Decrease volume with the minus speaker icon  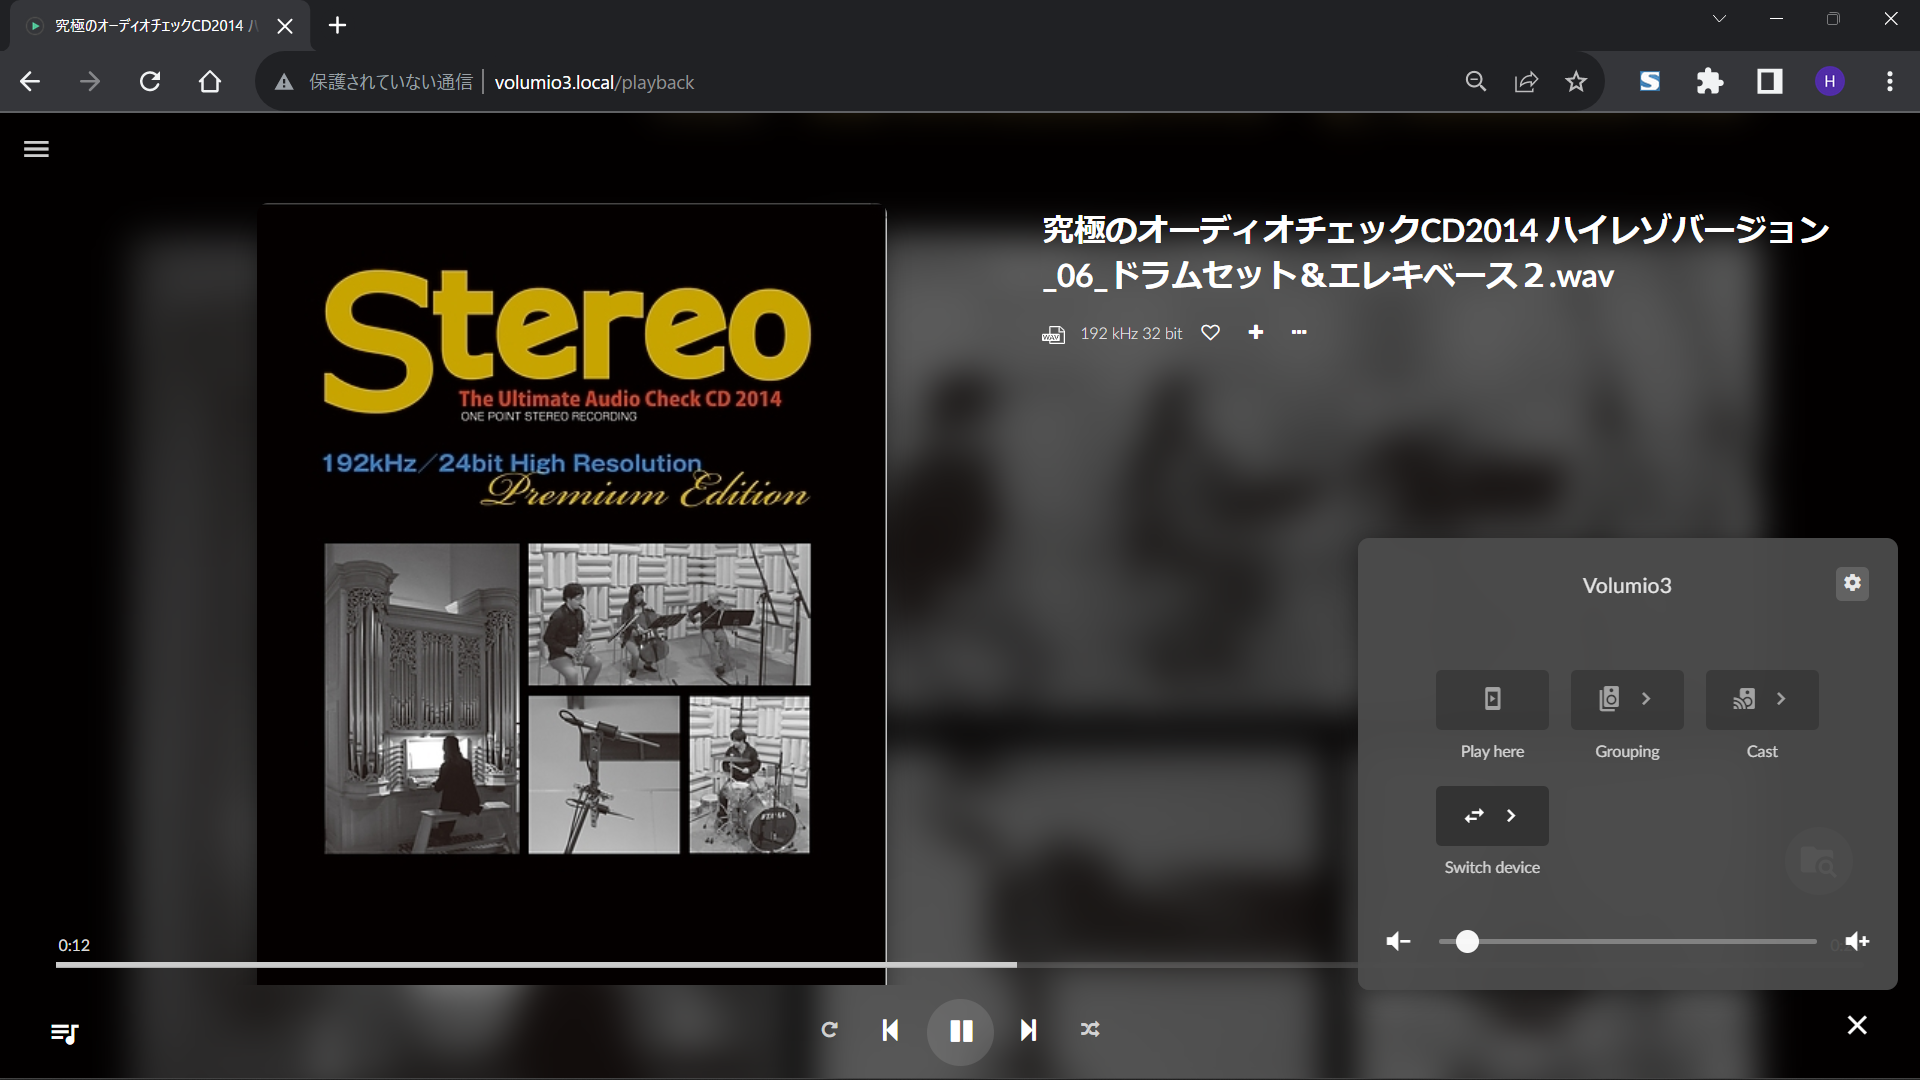point(1398,942)
